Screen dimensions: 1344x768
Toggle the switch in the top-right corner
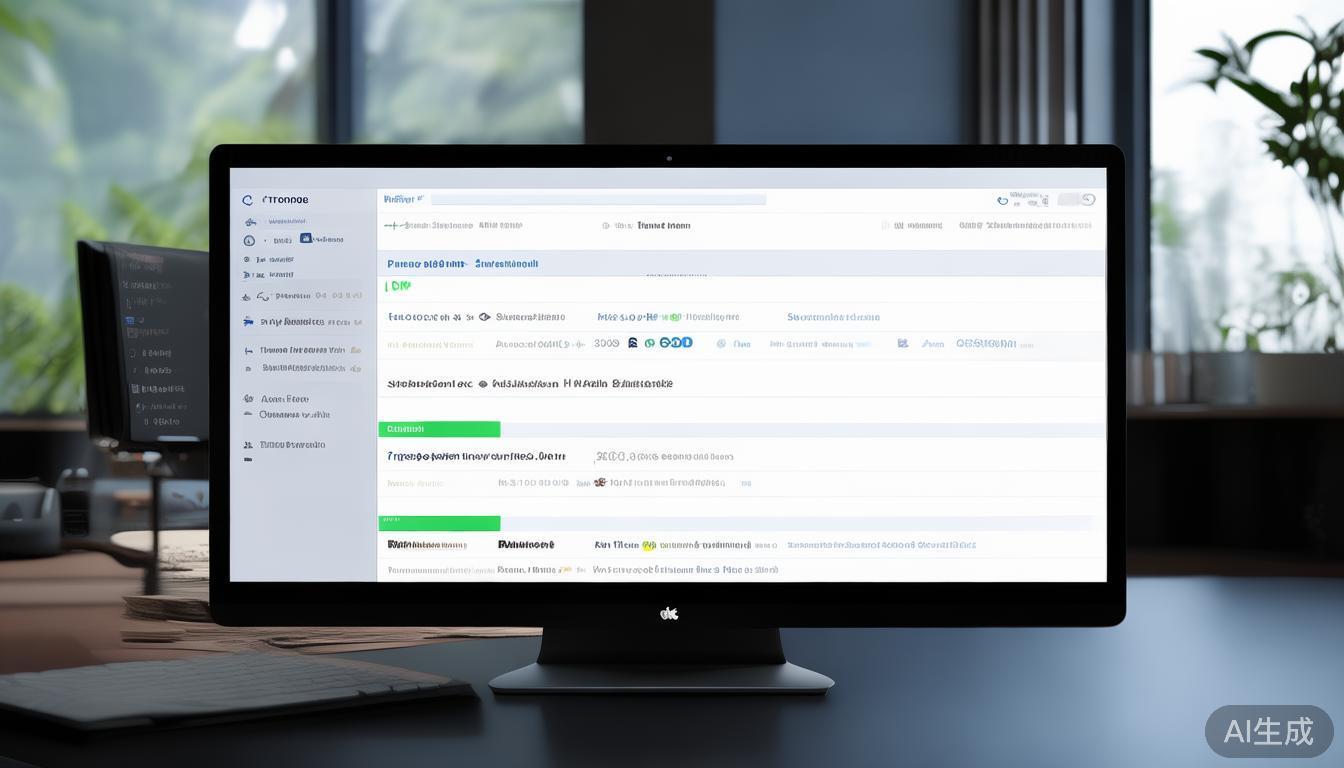[1077, 200]
